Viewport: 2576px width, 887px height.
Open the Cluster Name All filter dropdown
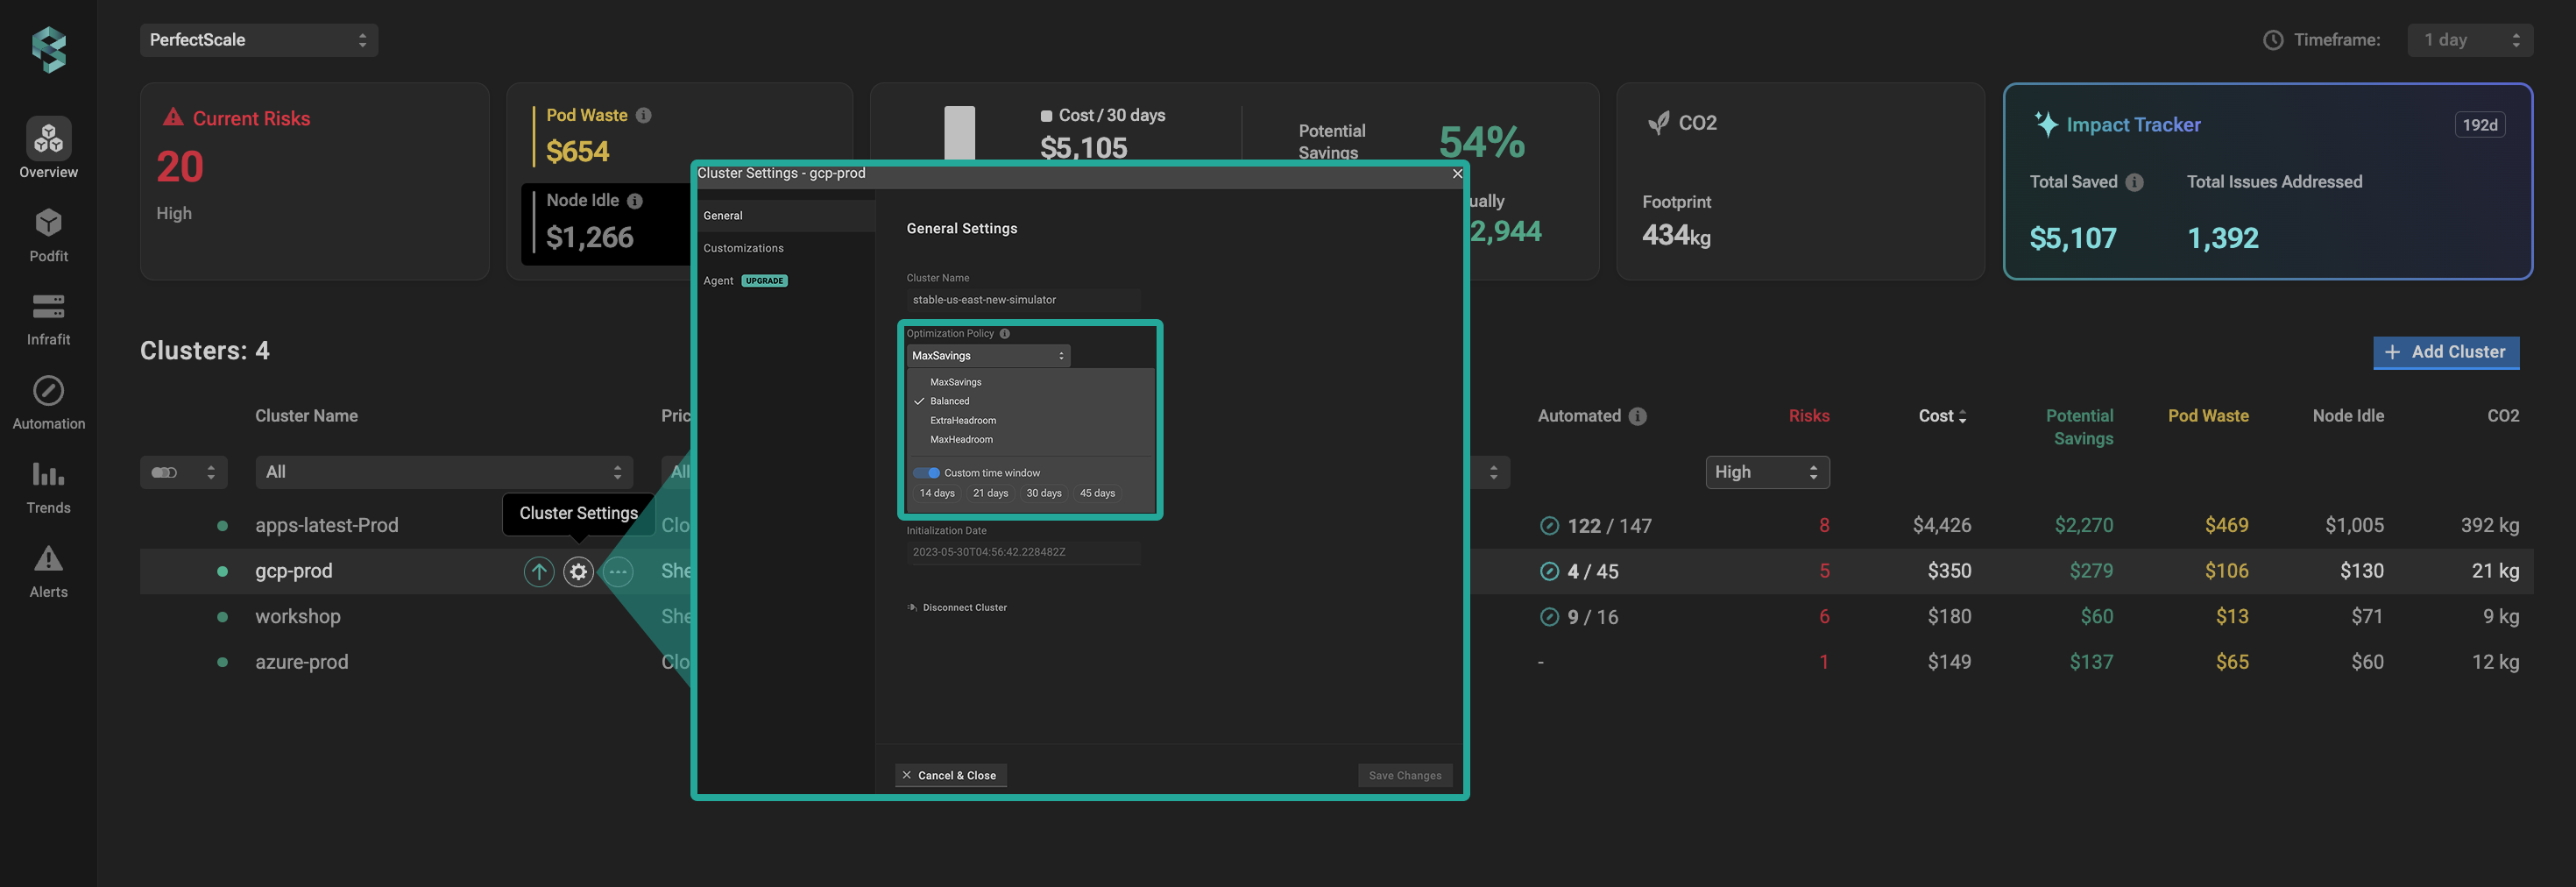point(444,472)
